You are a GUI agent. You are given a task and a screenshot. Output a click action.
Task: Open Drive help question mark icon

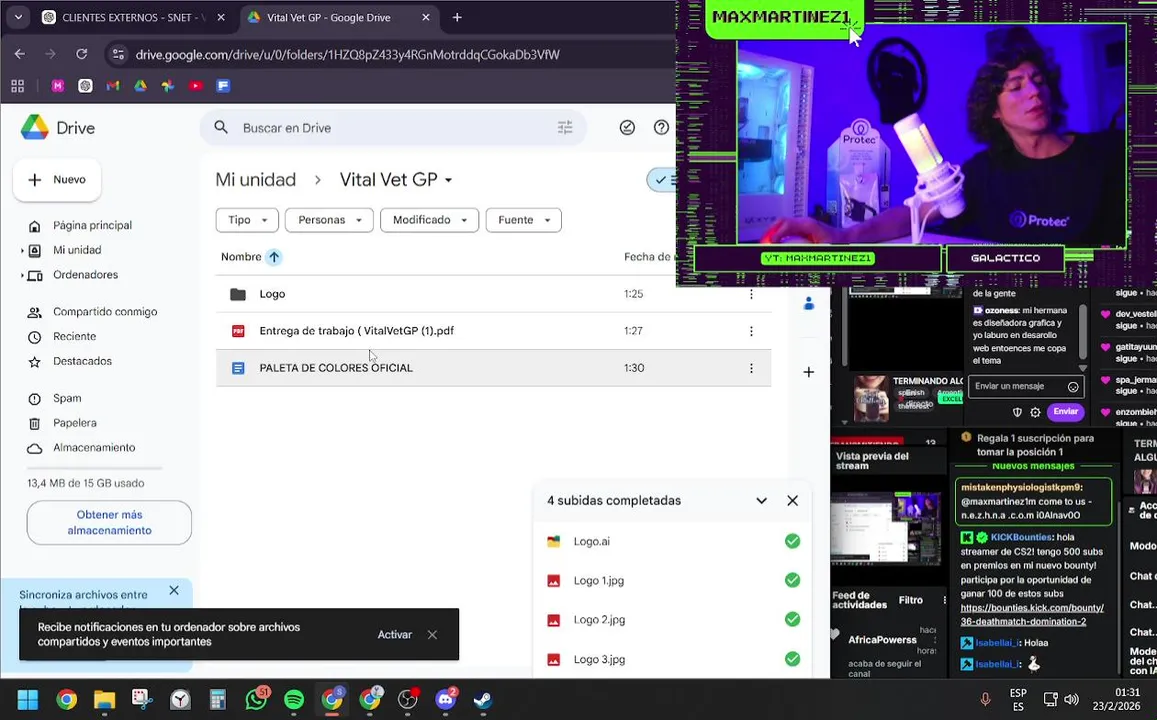click(x=661, y=128)
